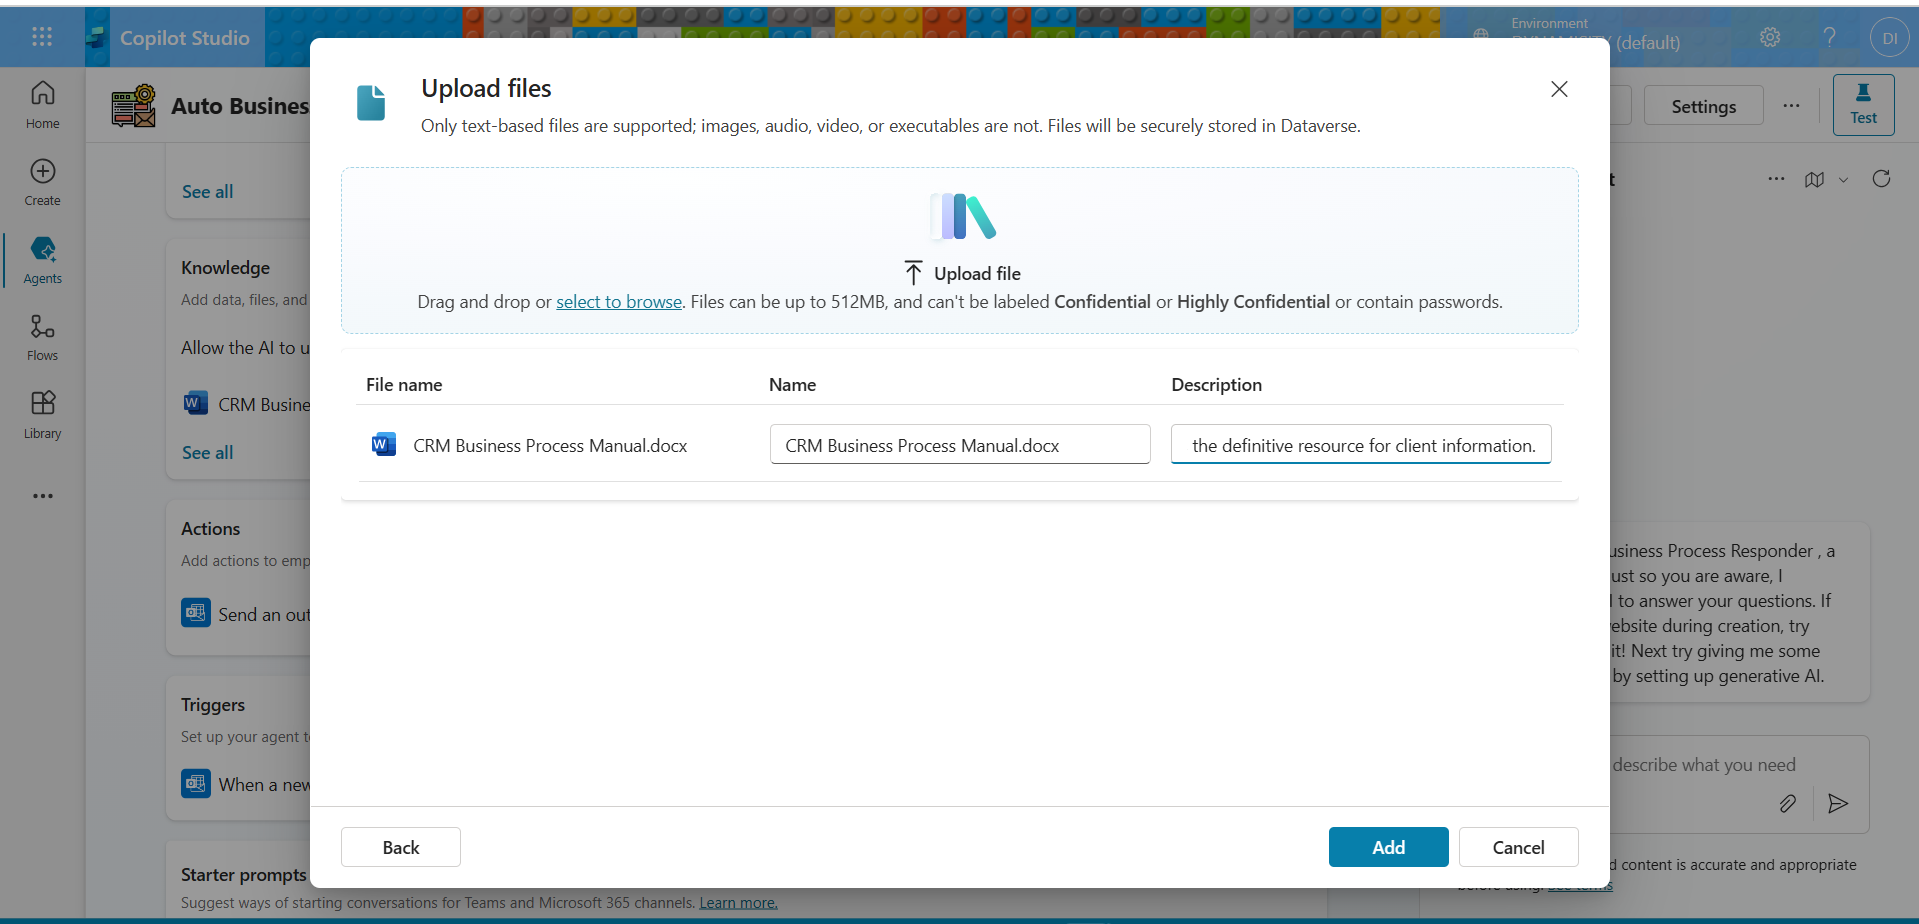Open the settings gear icon
Screen dimensions: 1919x924
(x=1770, y=37)
